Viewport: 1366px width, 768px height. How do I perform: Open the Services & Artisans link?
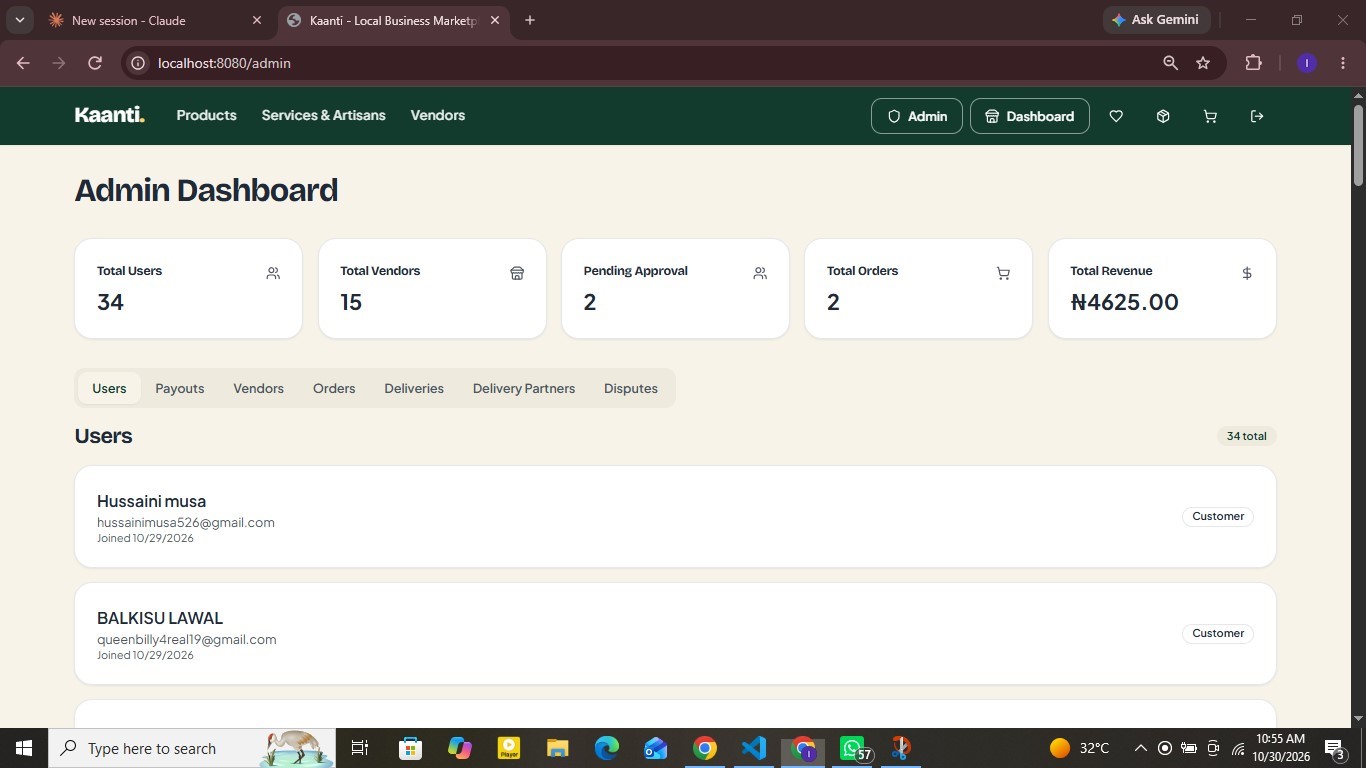(x=324, y=115)
